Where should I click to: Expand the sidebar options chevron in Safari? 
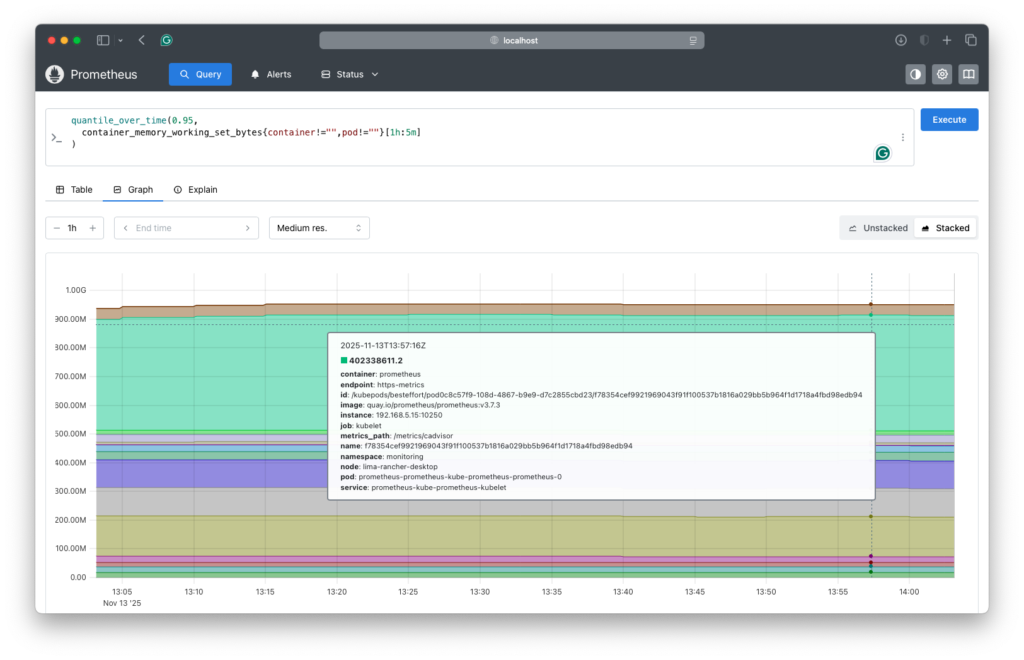(x=120, y=40)
